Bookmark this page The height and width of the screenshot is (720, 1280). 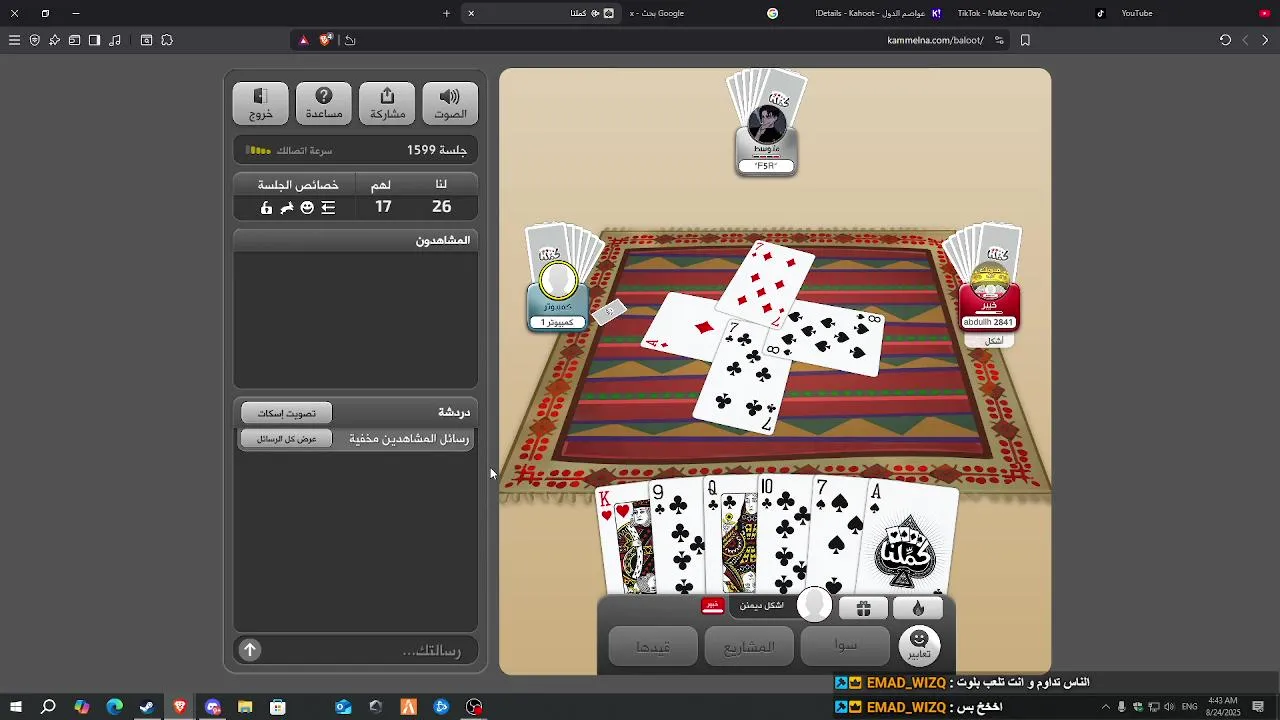pos(1025,40)
